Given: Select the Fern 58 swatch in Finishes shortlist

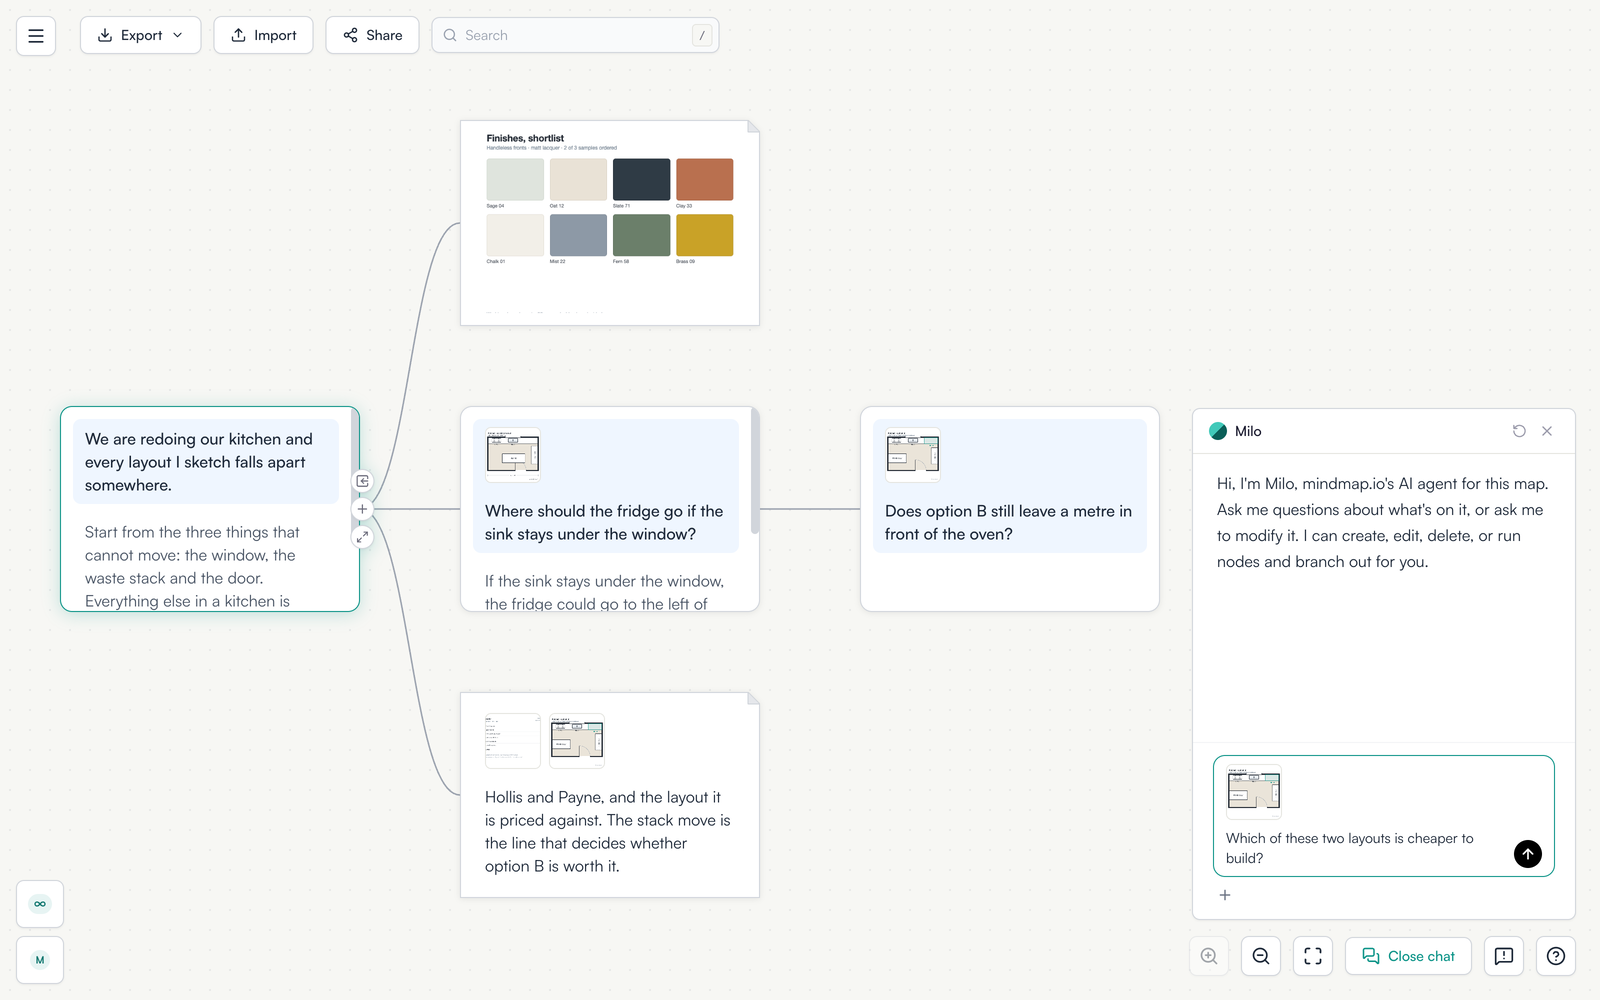Looking at the screenshot, I should click(641, 235).
